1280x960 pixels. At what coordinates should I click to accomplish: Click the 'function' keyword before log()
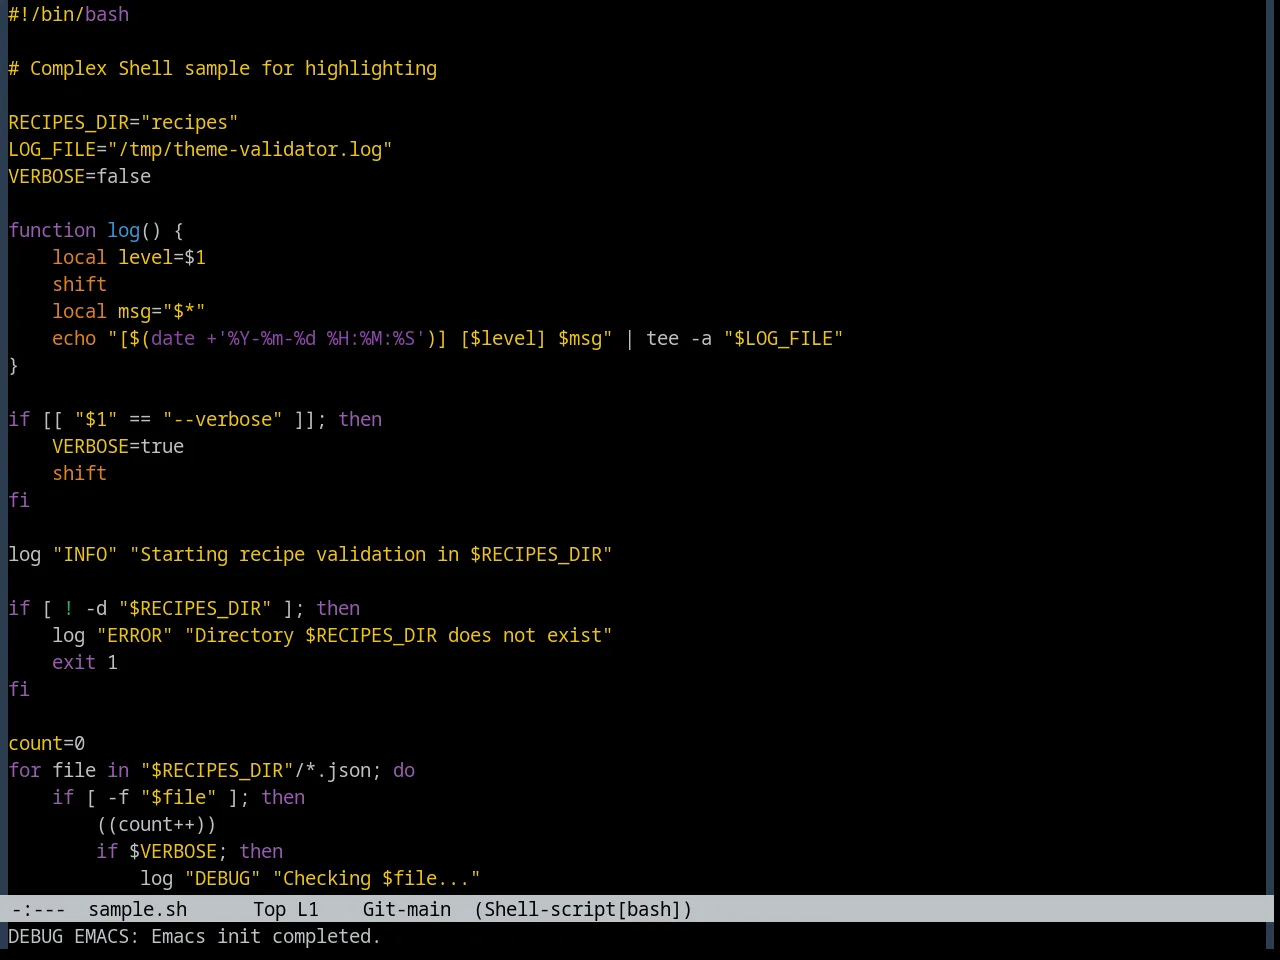52,230
